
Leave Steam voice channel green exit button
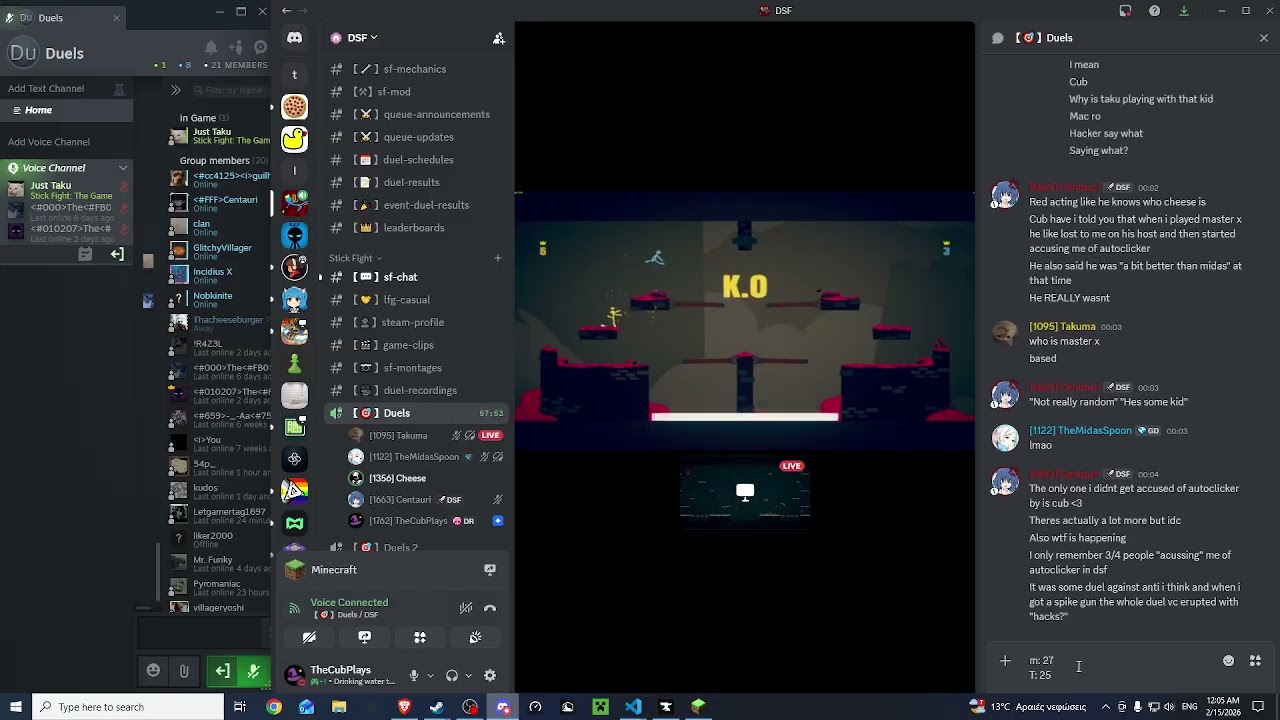222,671
